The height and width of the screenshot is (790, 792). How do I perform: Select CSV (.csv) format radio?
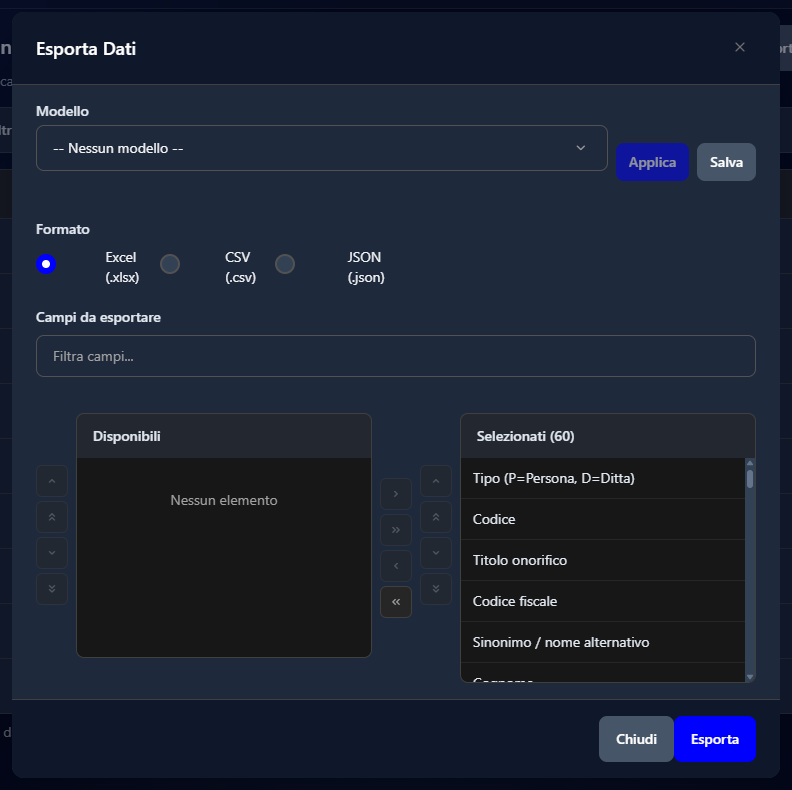(x=170, y=264)
